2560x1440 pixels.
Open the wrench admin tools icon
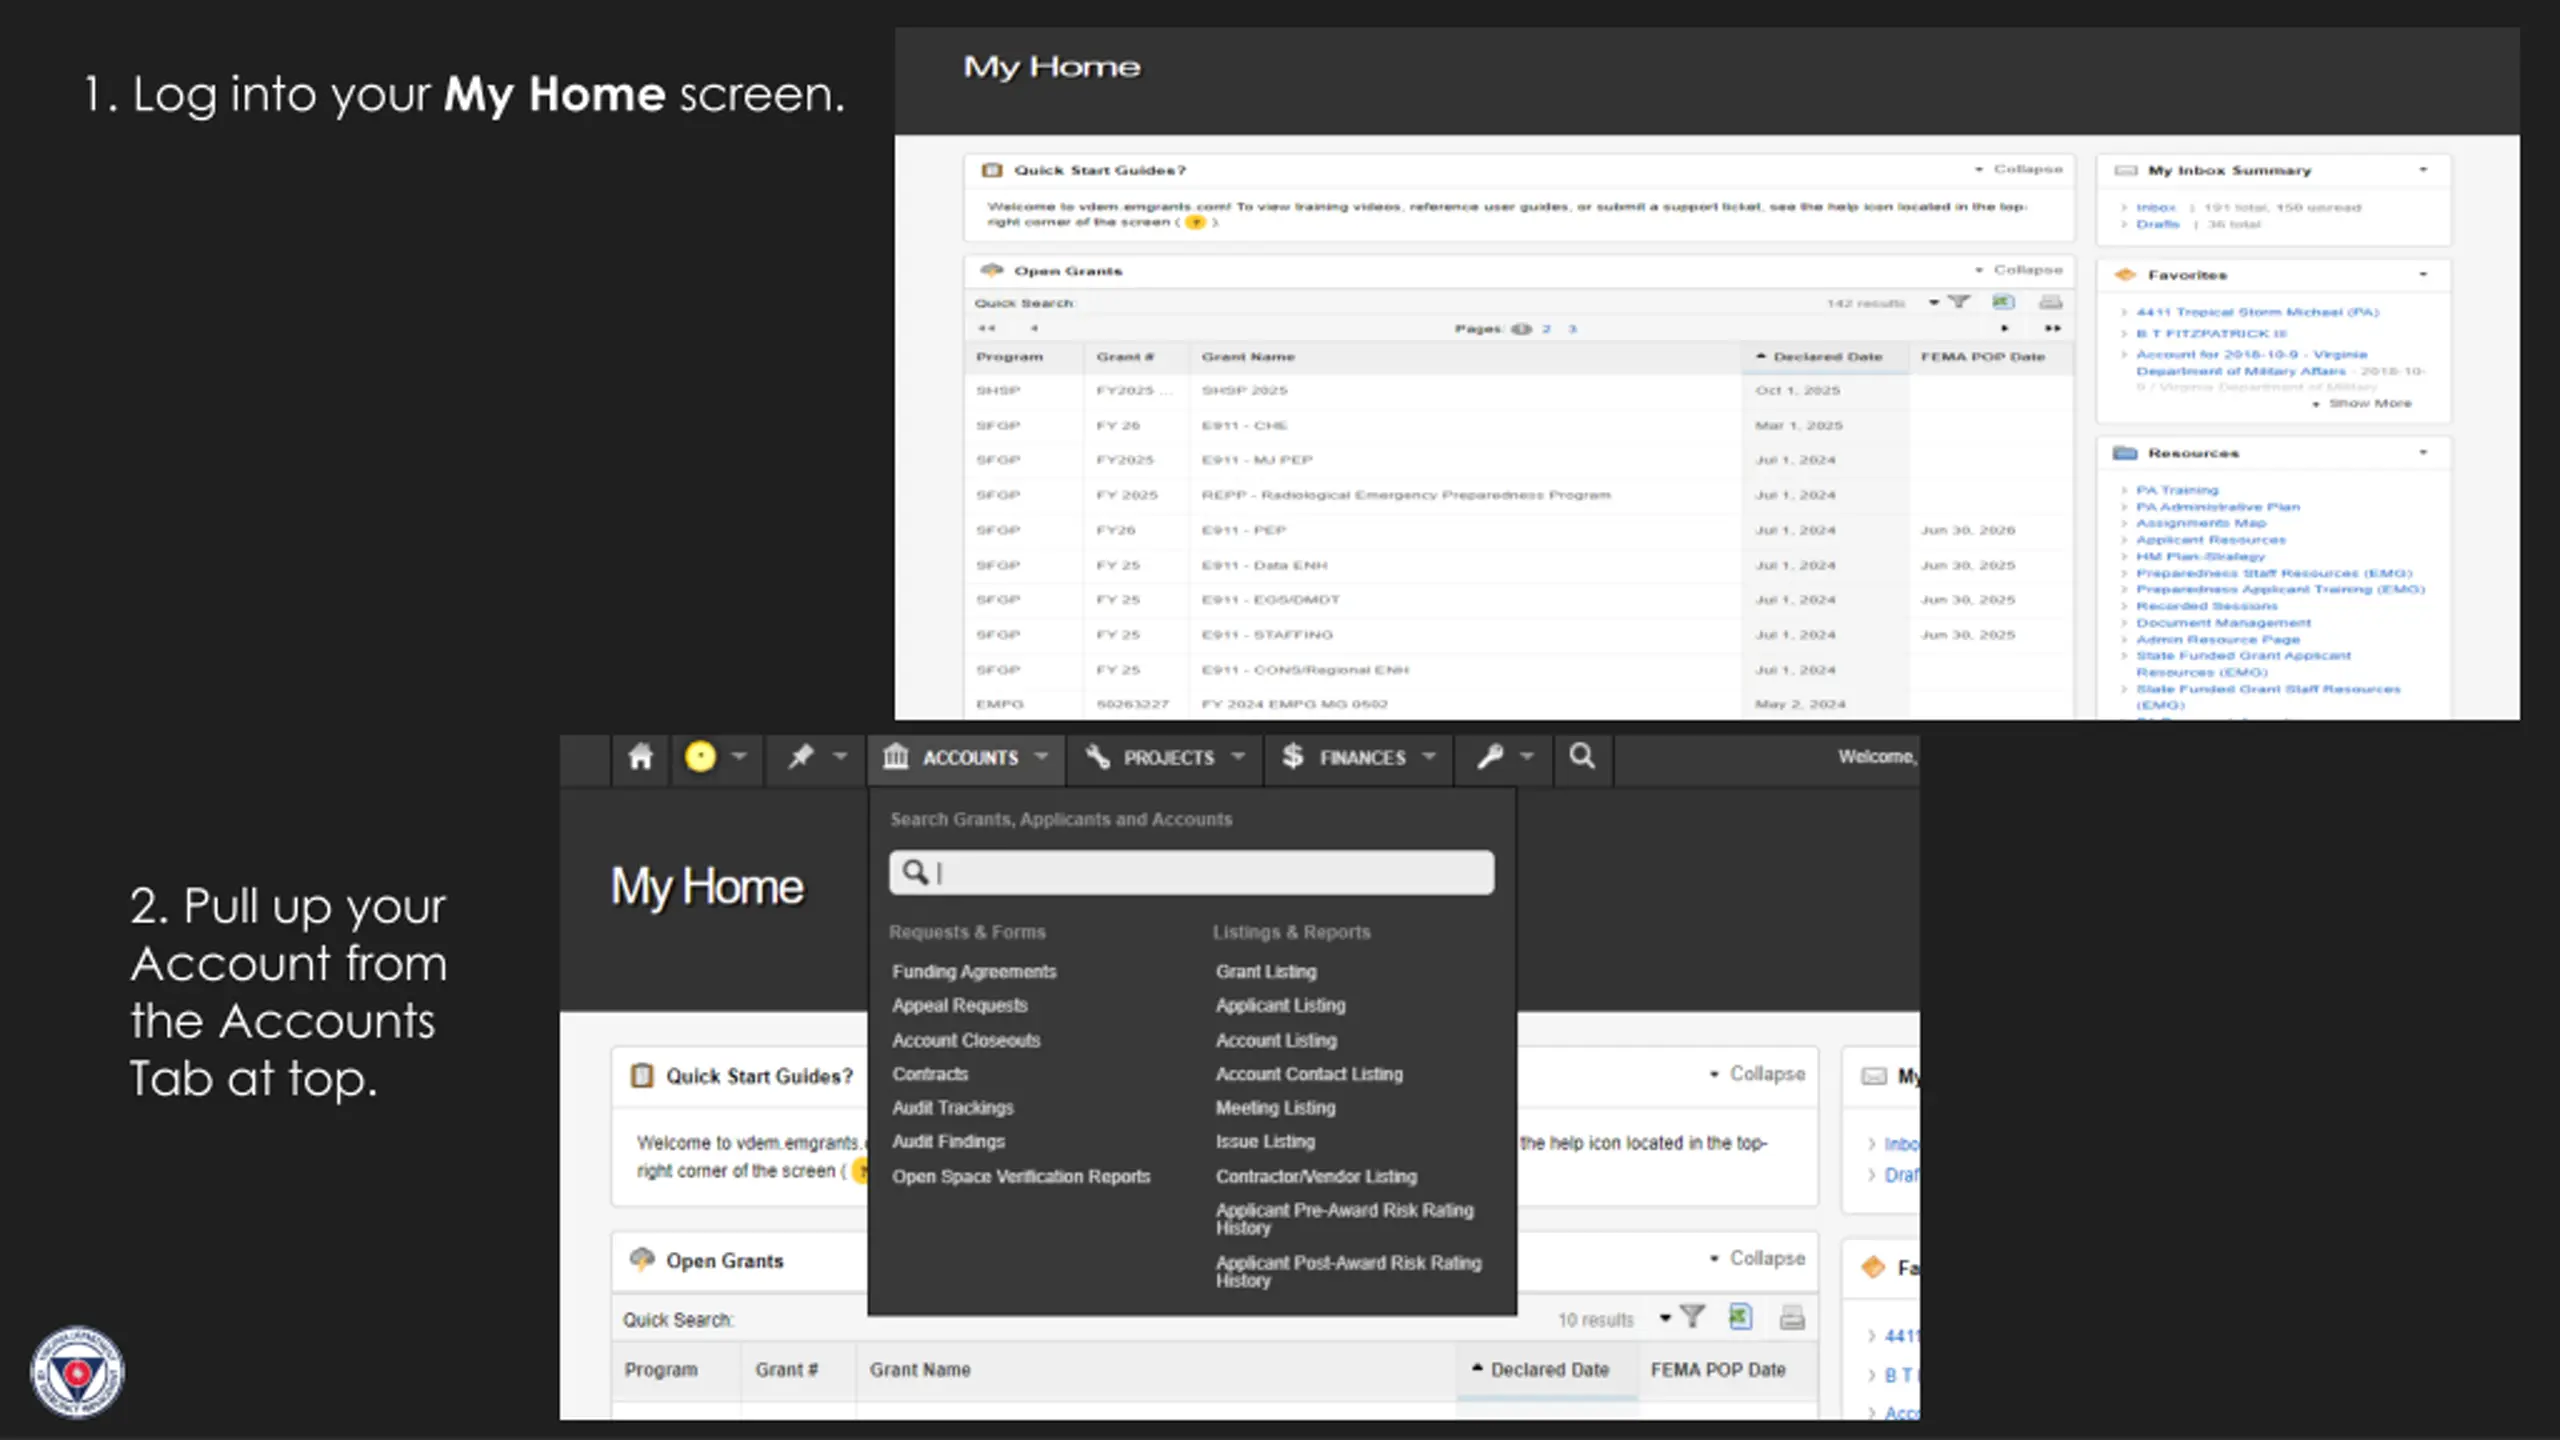(x=1490, y=757)
